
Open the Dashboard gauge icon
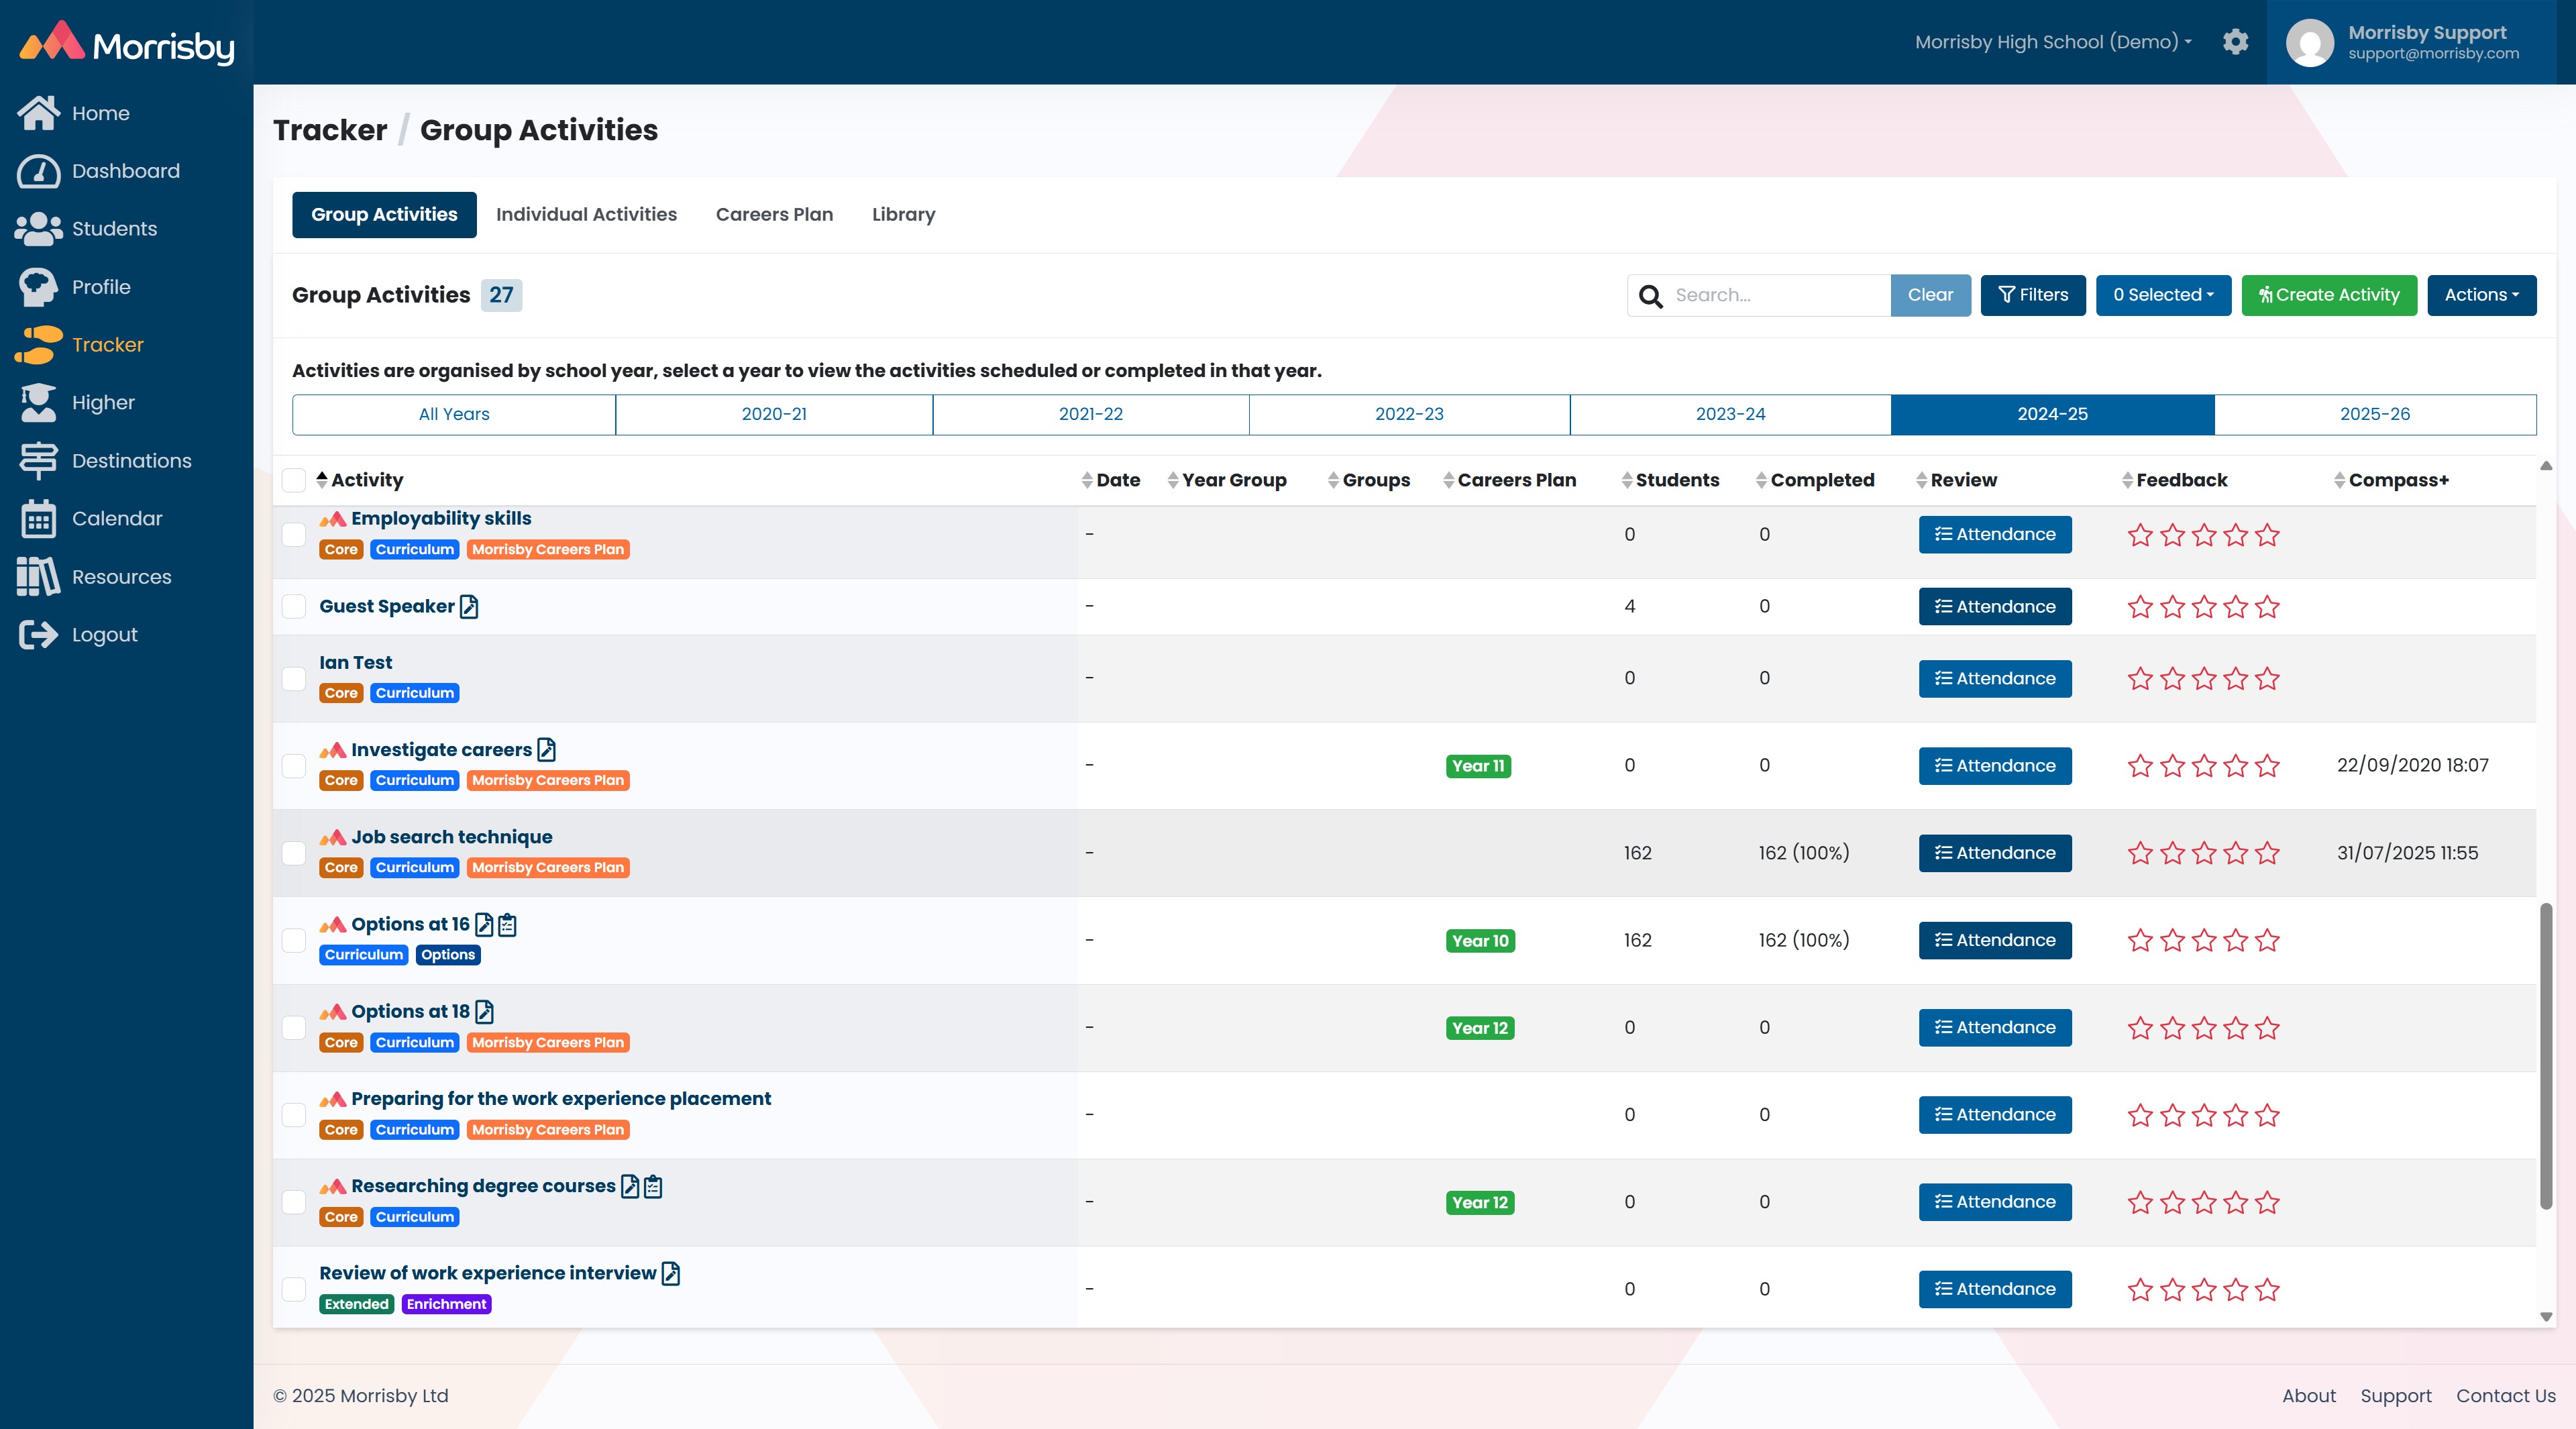tap(39, 171)
